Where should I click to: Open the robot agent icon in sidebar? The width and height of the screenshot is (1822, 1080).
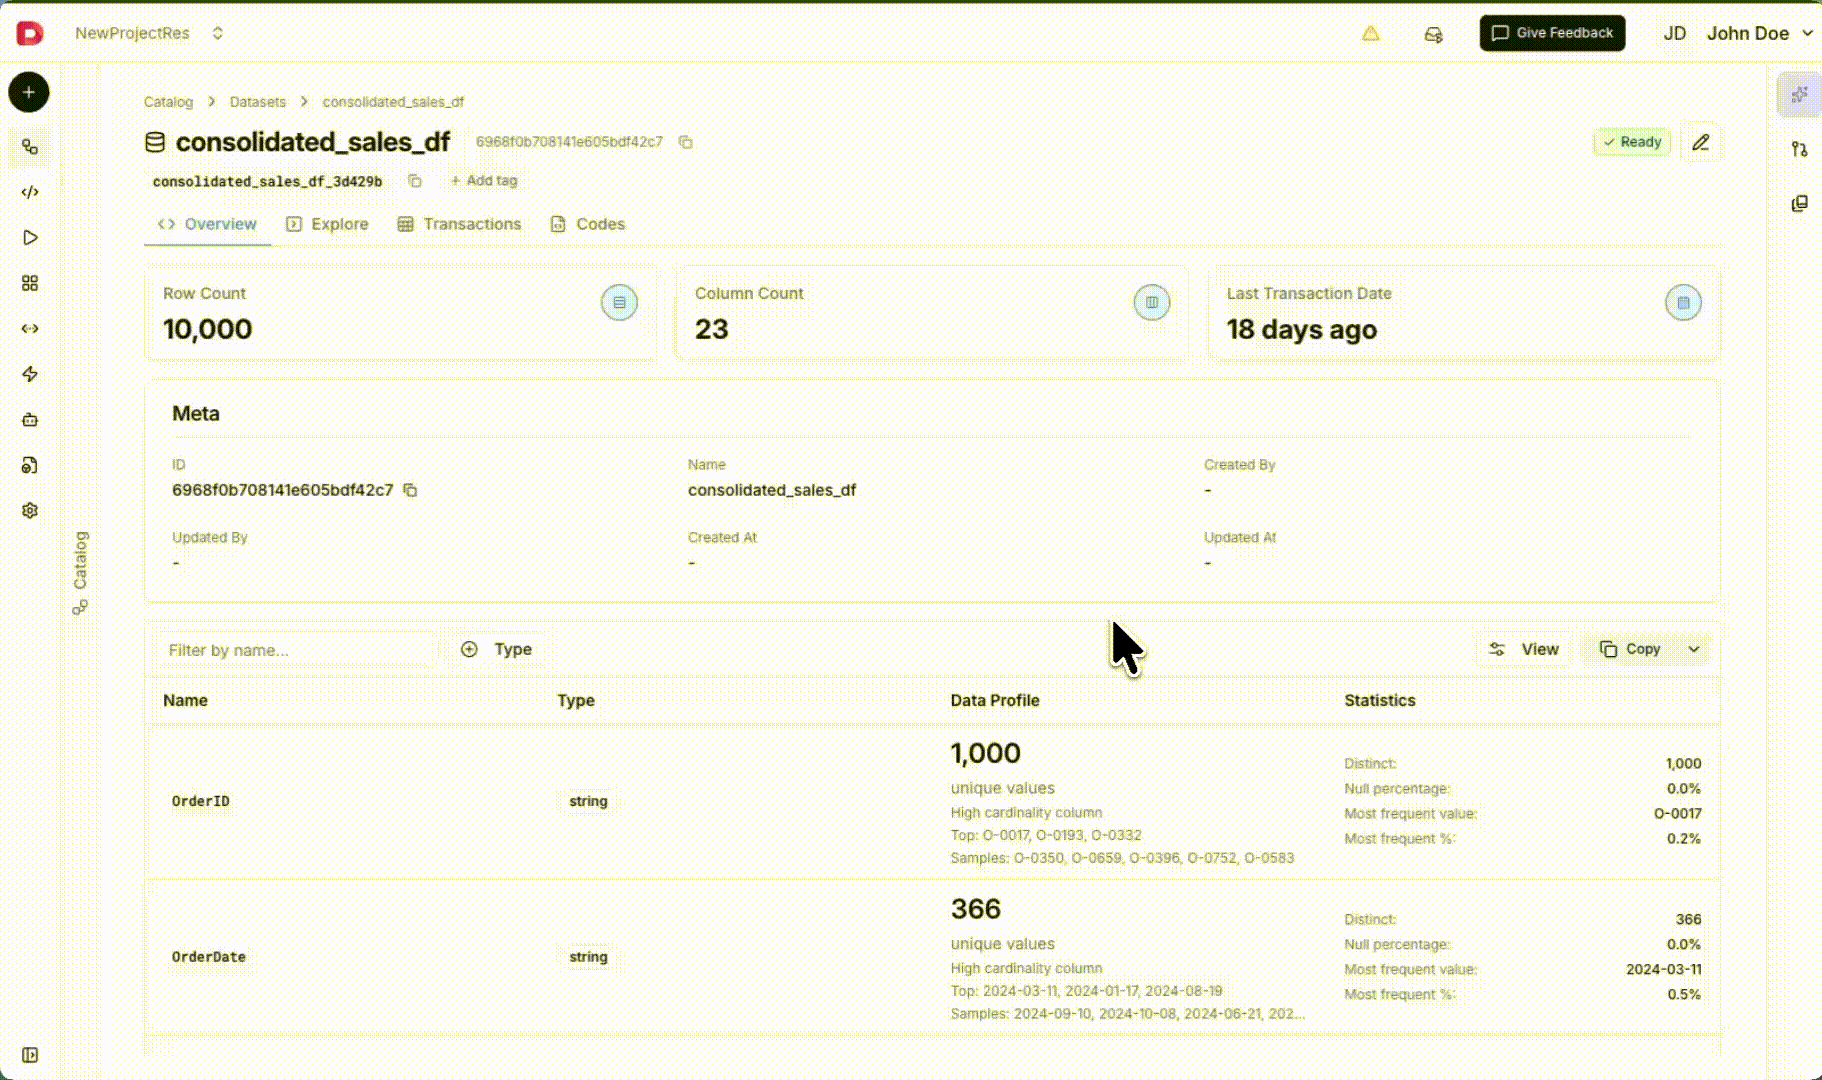tap(30, 420)
